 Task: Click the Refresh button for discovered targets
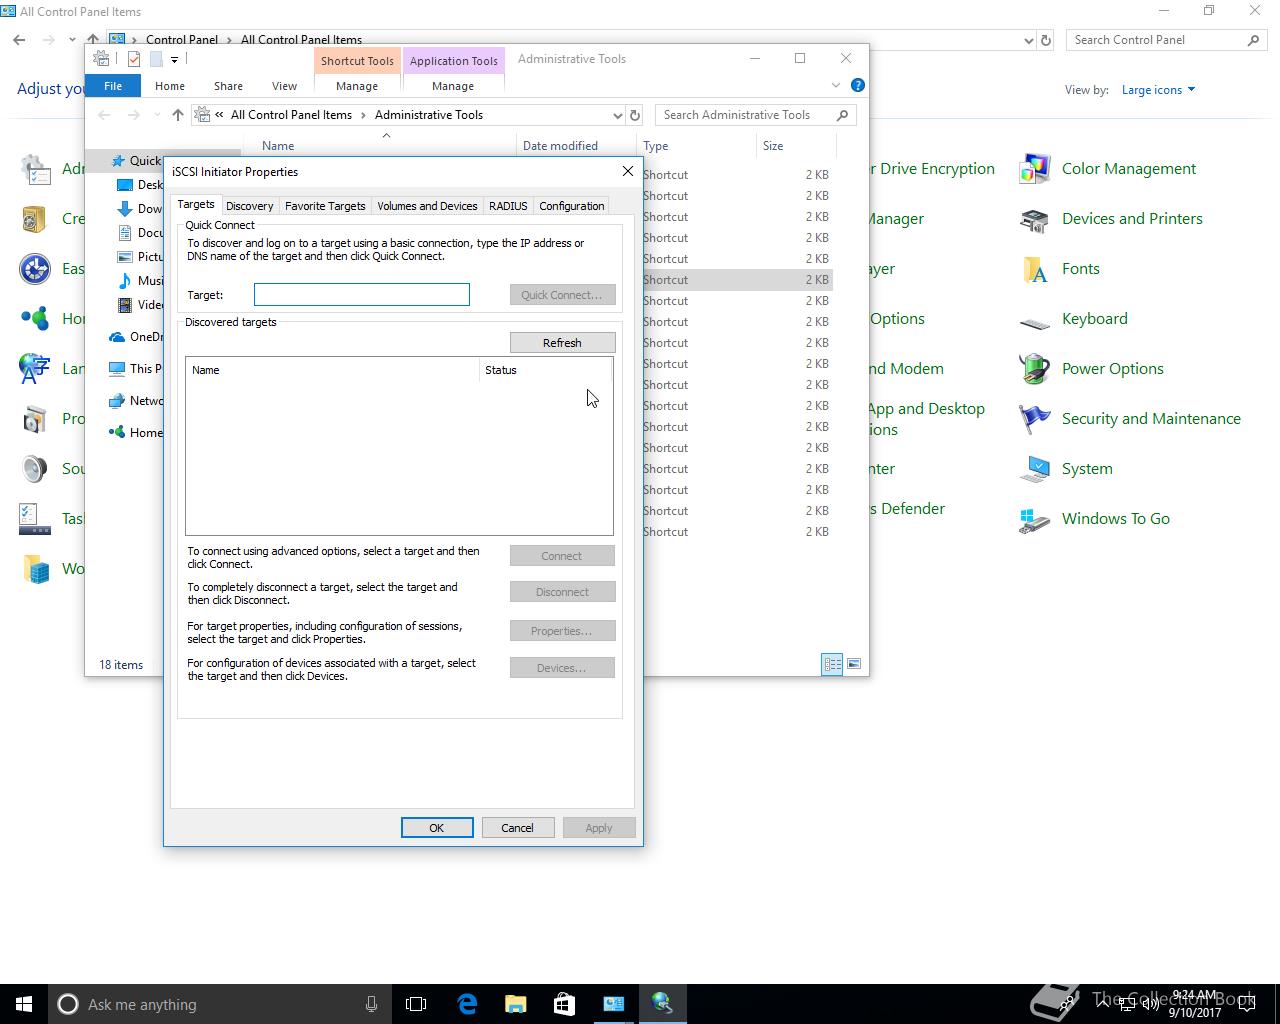point(562,343)
